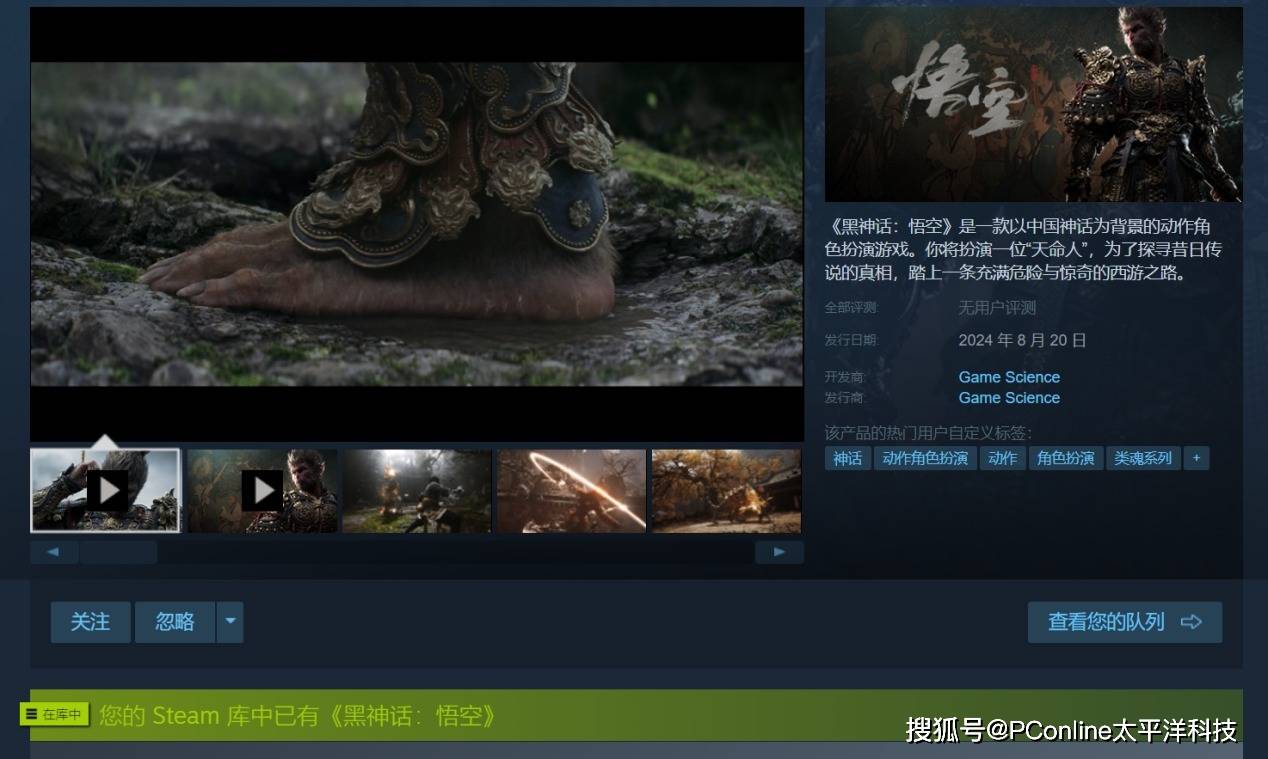Select the 动作角色扮演 tag

pos(925,458)
